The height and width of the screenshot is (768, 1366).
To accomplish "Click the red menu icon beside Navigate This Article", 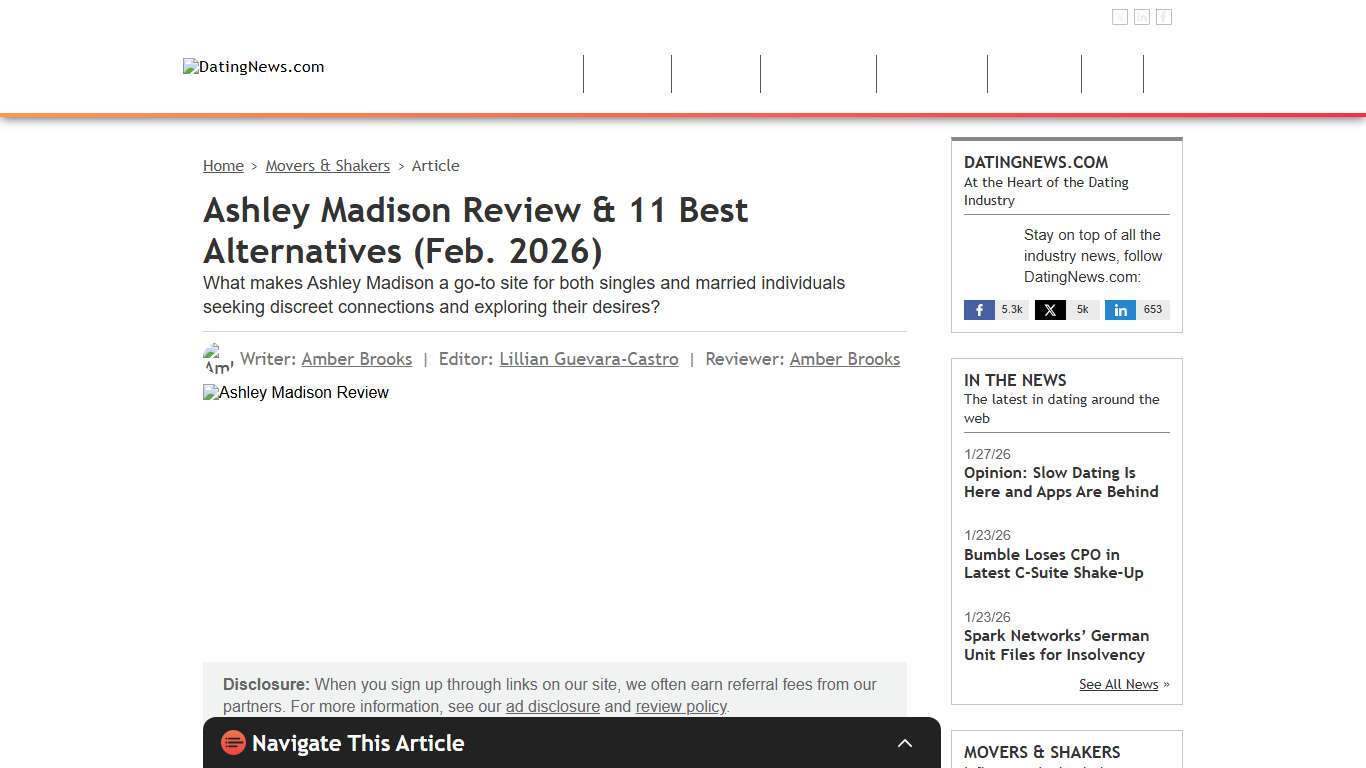I will pyautogui.click(x=233, y=743).
